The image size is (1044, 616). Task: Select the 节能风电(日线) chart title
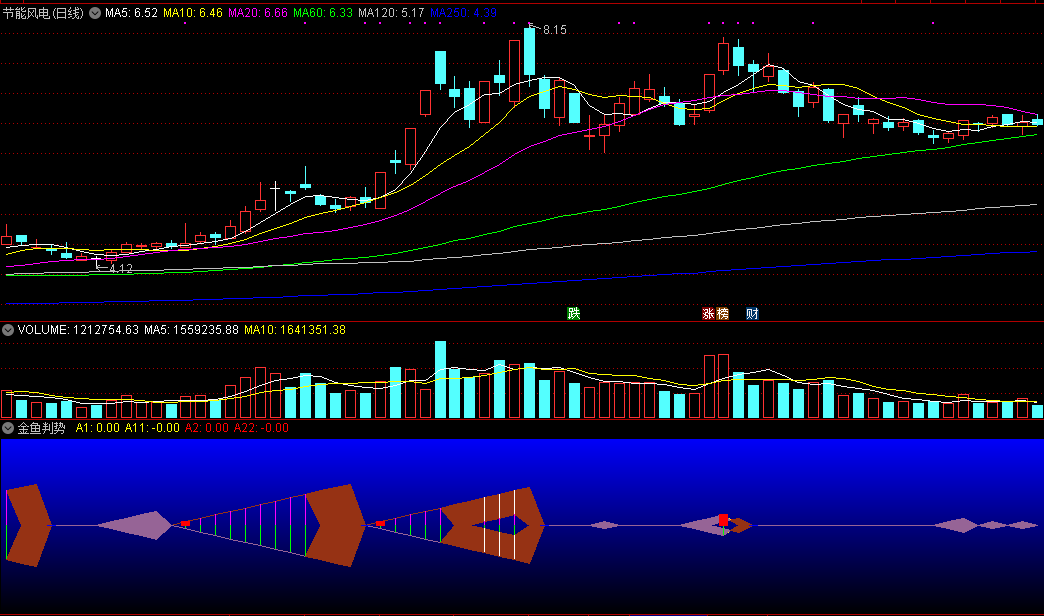click(x=43, y=13)
